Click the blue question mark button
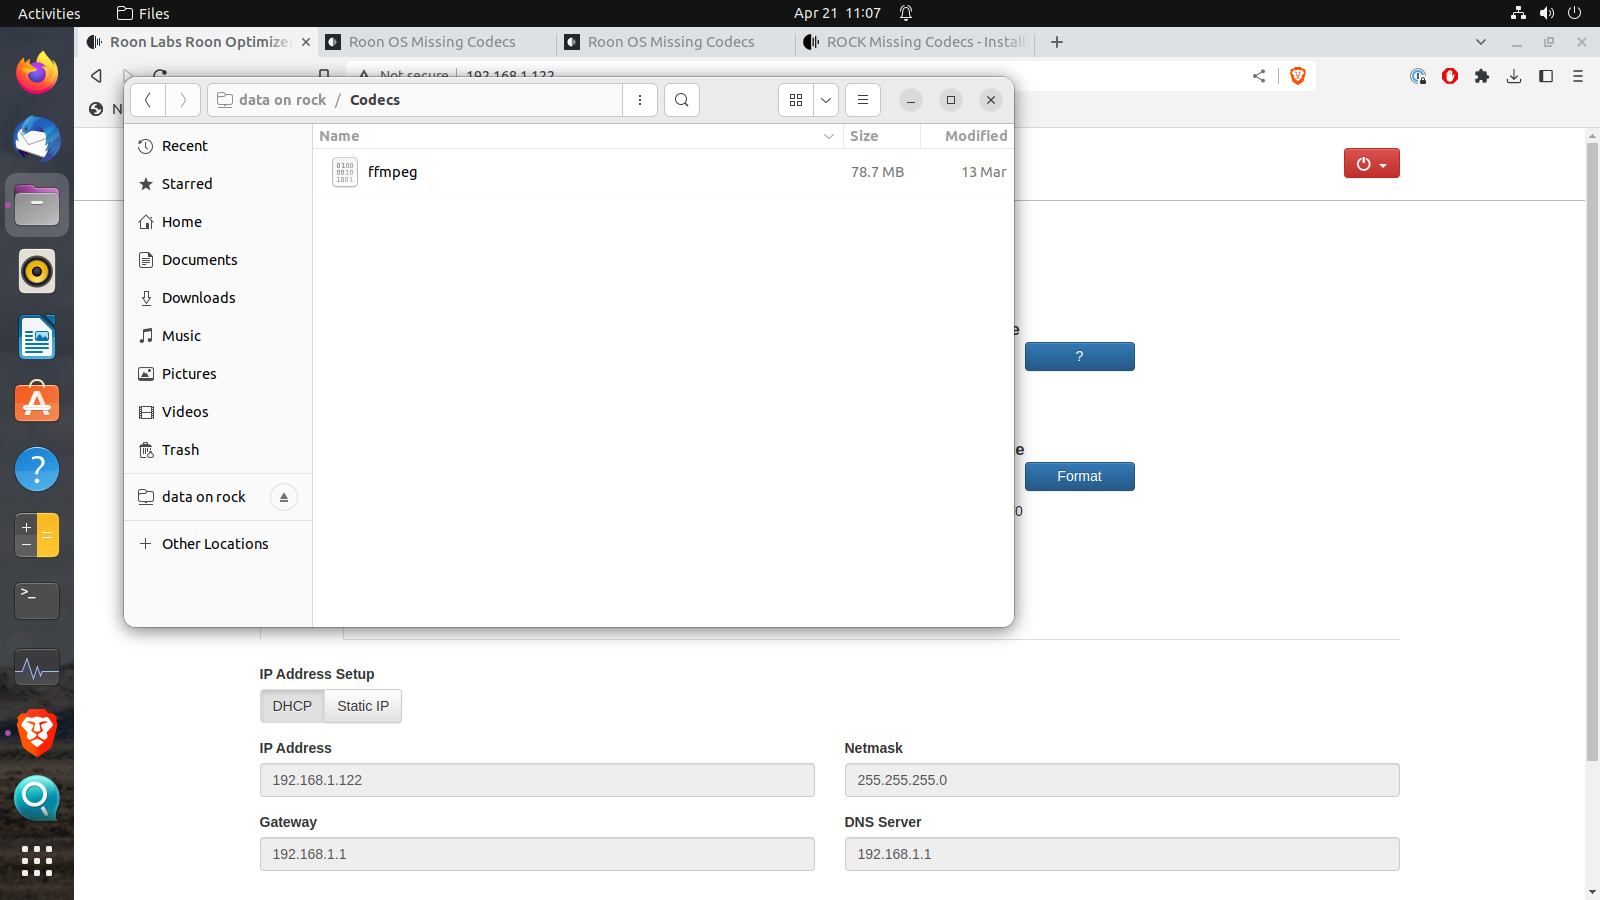The height and width of the screenshot is (900, 1600). 1079,357
